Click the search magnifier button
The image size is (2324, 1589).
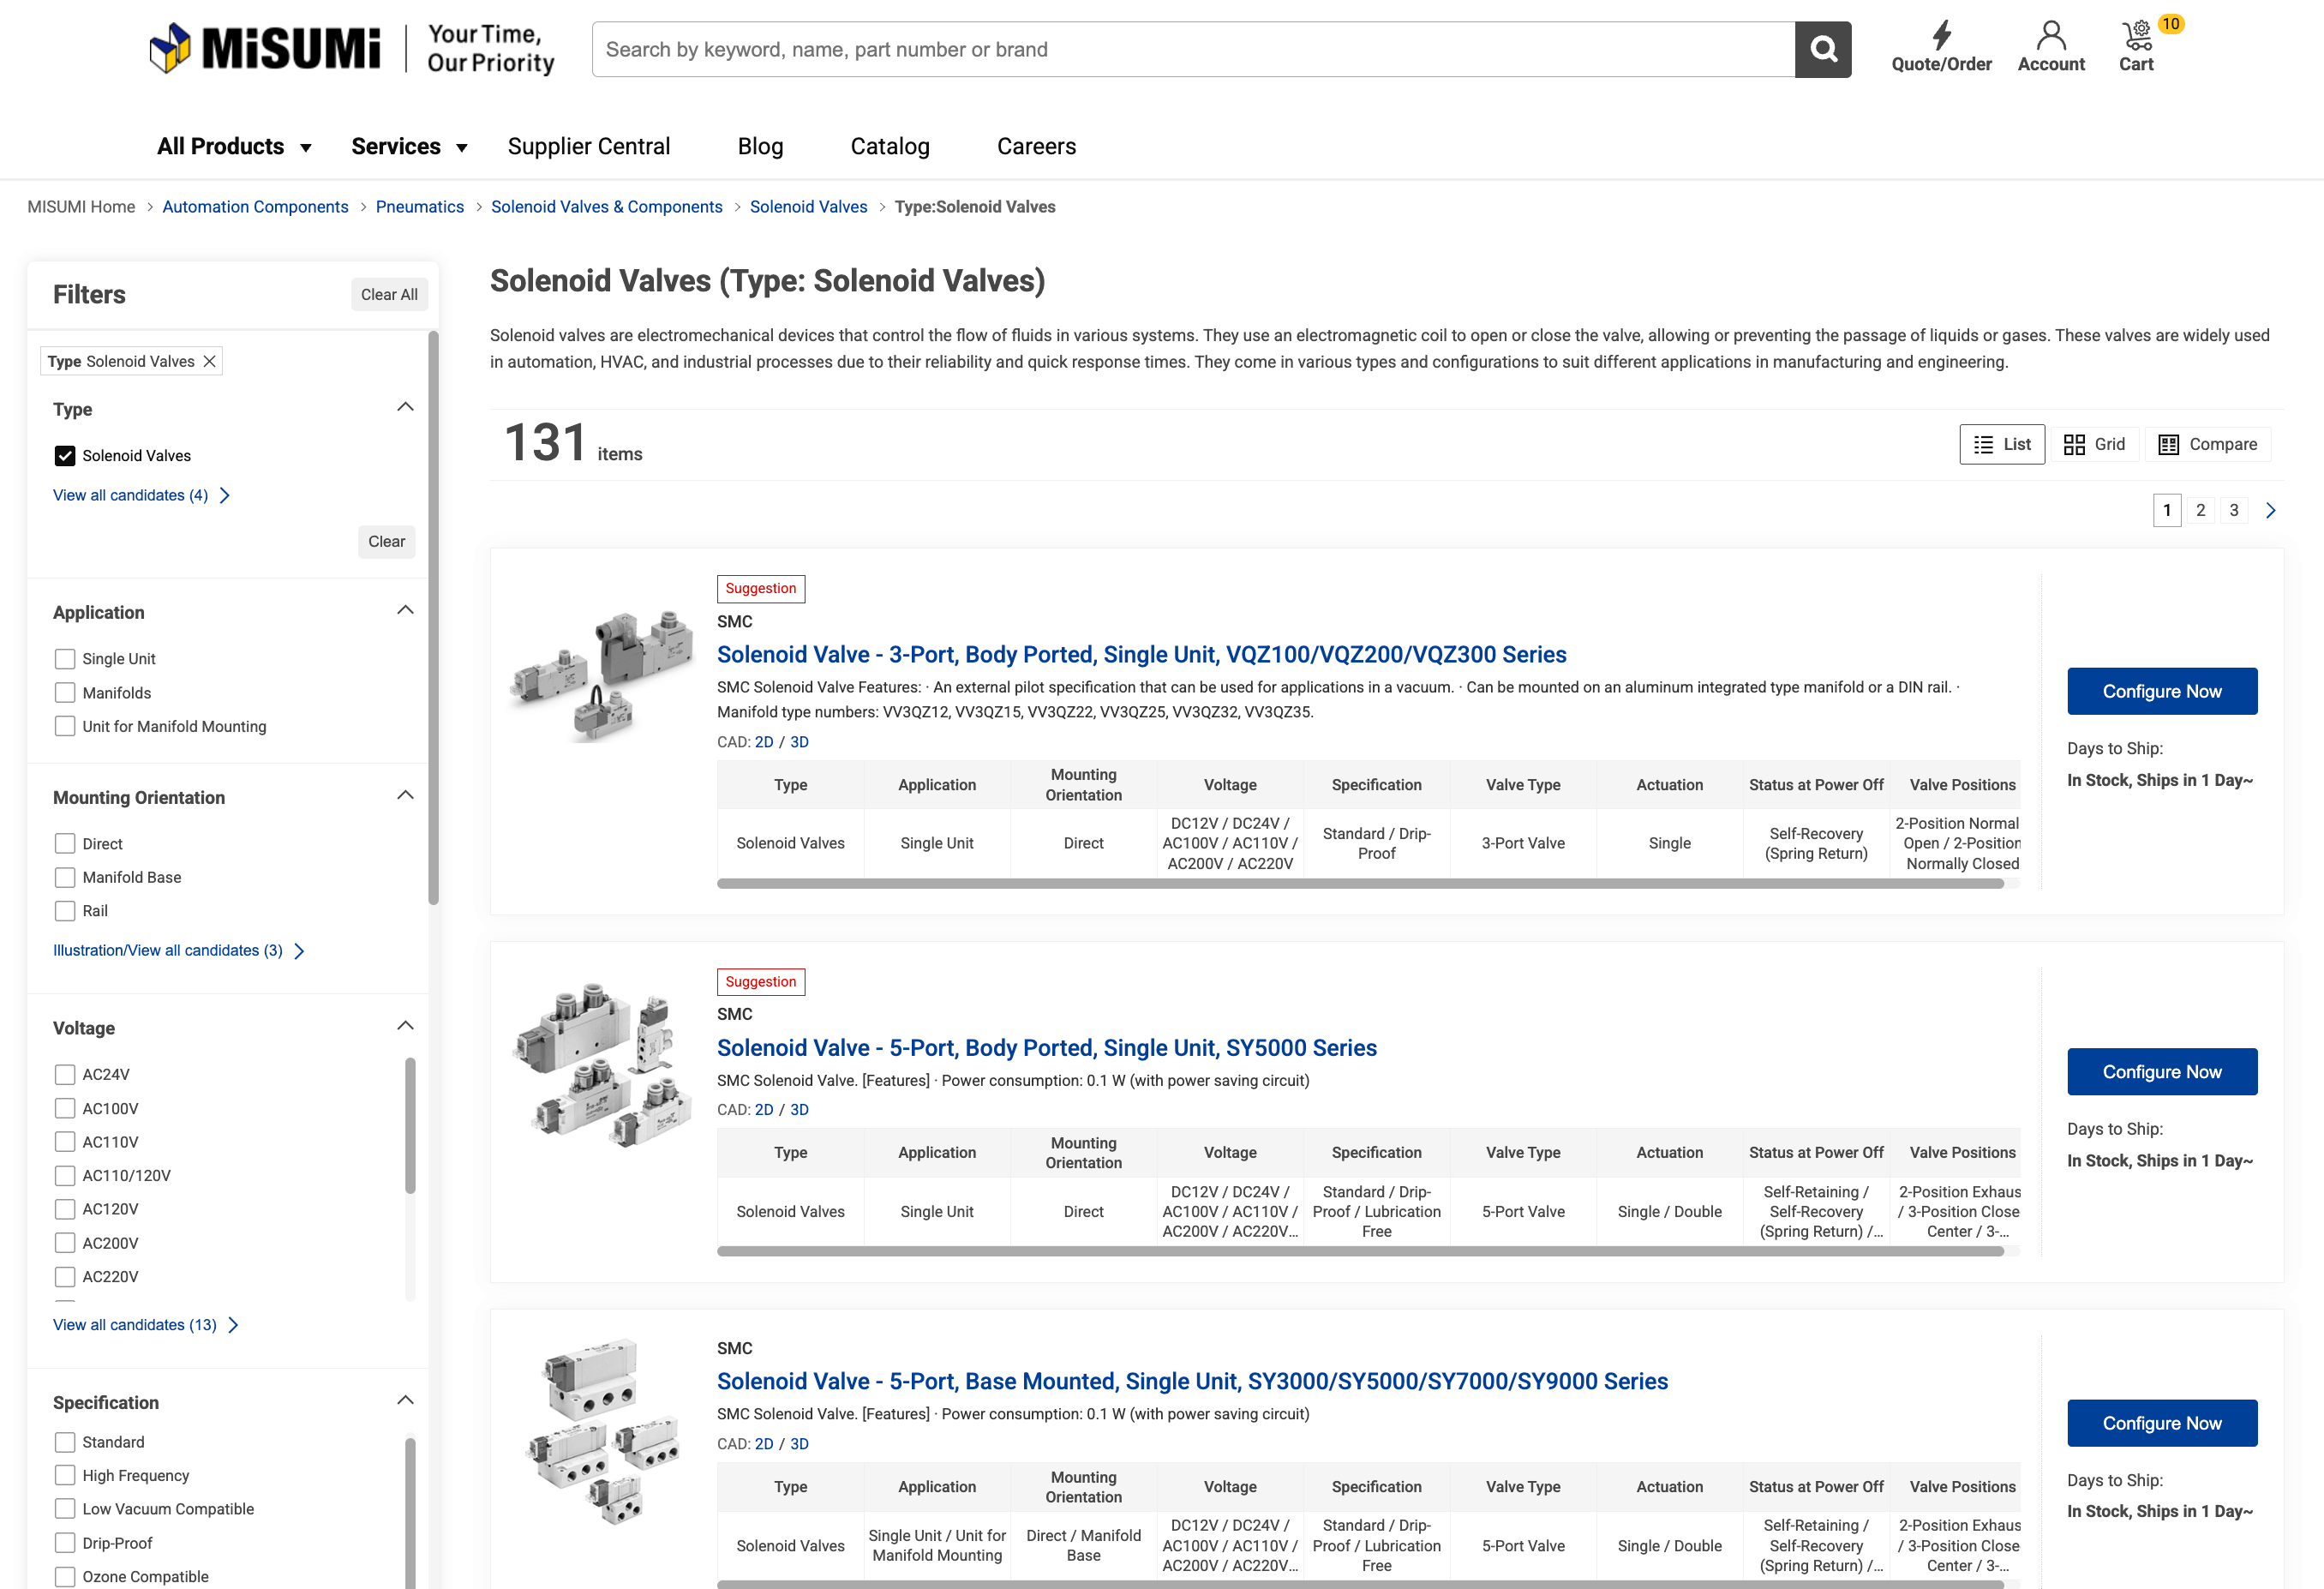pos(1823,49)
